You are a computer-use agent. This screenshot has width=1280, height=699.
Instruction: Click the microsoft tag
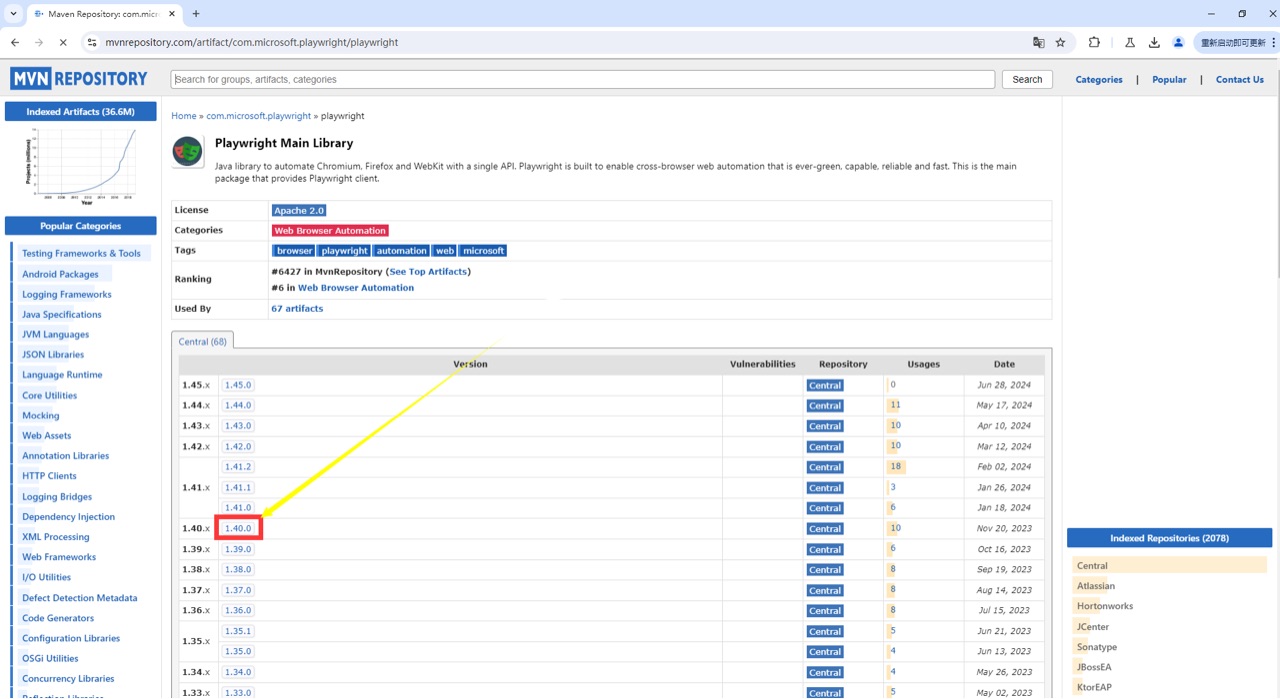tap(483, 251)
